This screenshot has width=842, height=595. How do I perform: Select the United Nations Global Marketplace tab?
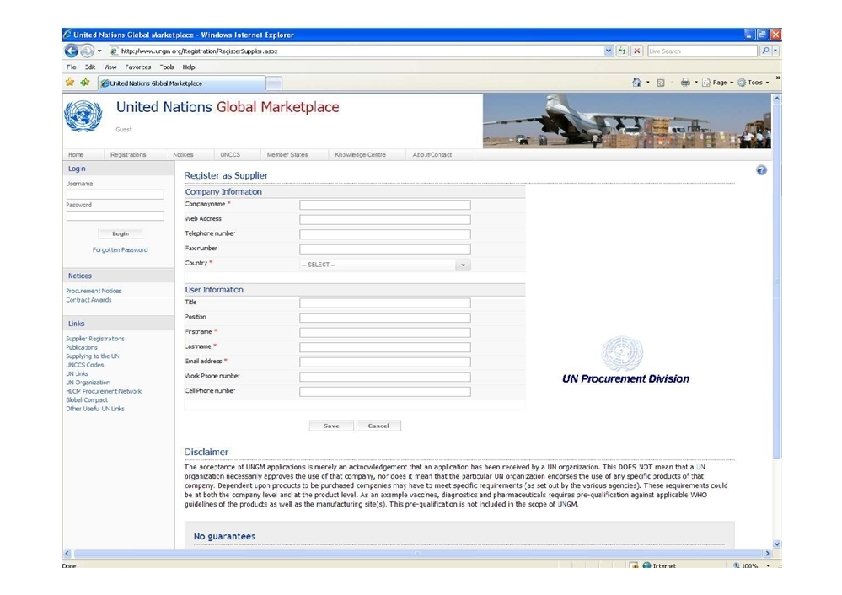182,83
